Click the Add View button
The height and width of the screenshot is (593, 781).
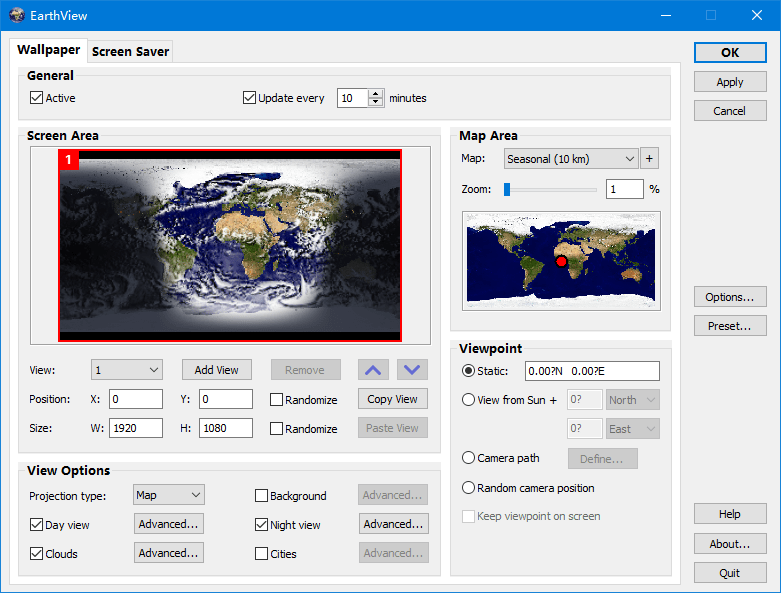tap(216, 370)
